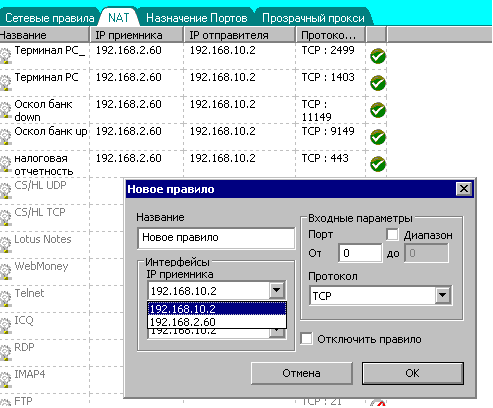This screenshot has width=493, height=408.
Task: Click the Название text field
Action: [x=216, y=238]
